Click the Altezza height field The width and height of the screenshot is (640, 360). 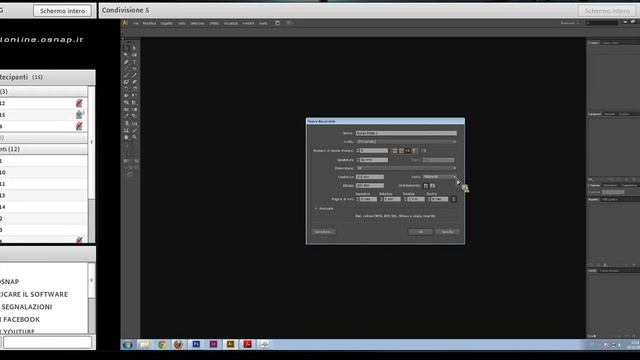(370, 185)
